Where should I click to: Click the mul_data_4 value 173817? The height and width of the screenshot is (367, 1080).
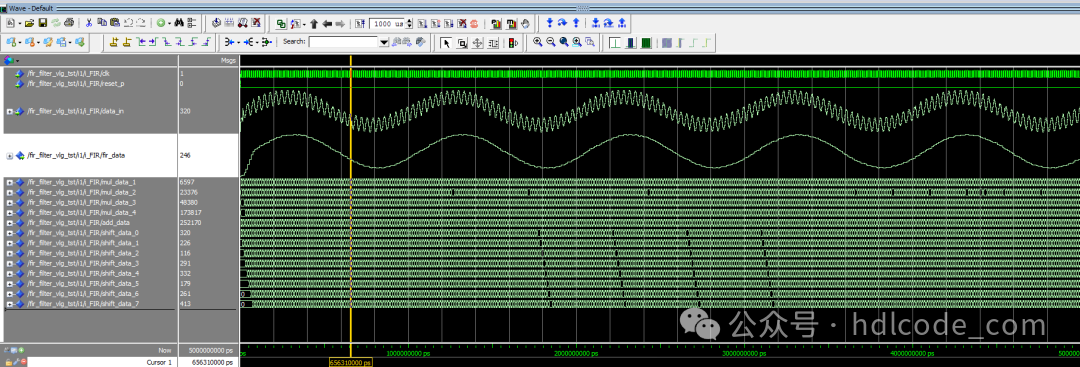pyautogui.click(x=191, y=213)
